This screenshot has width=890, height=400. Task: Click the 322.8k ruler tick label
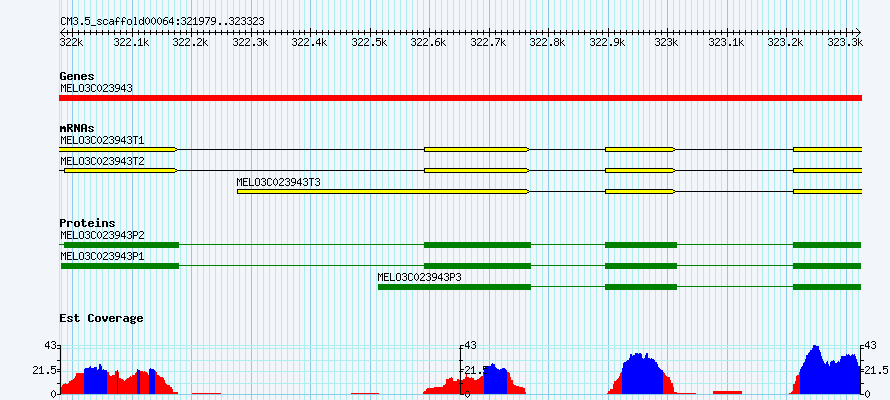pyautogui.click(x=547, y=42)
